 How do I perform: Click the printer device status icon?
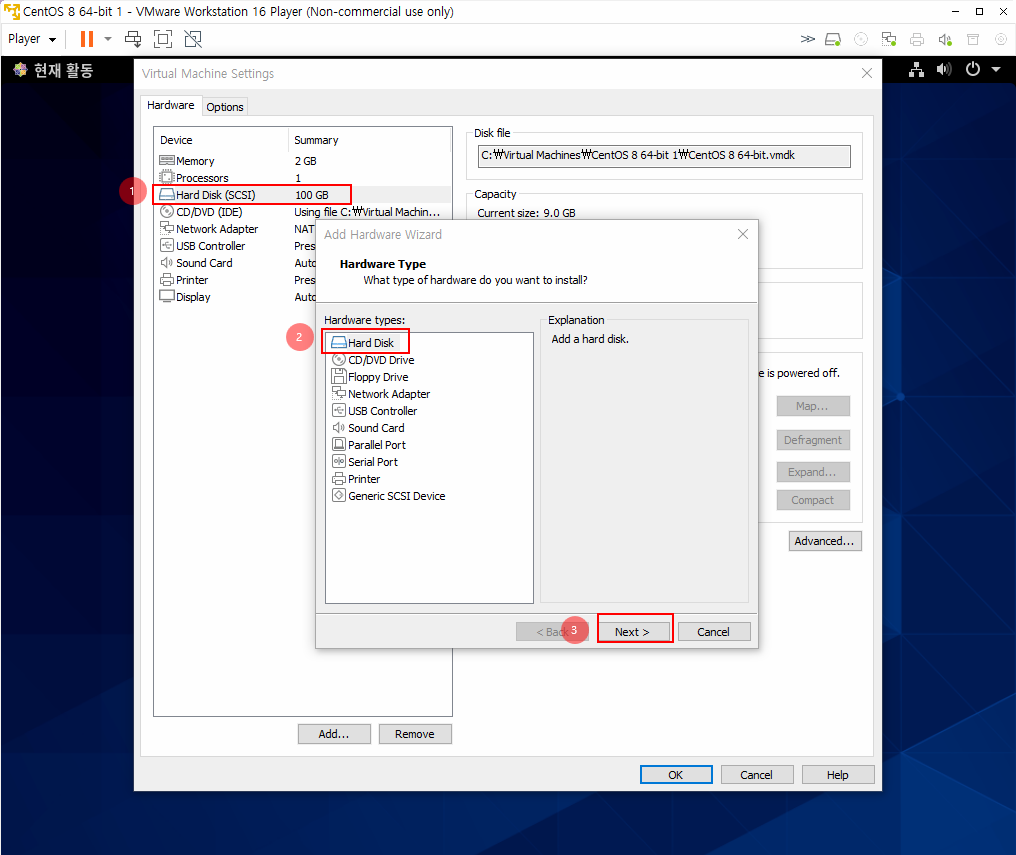tap(917, 40)
